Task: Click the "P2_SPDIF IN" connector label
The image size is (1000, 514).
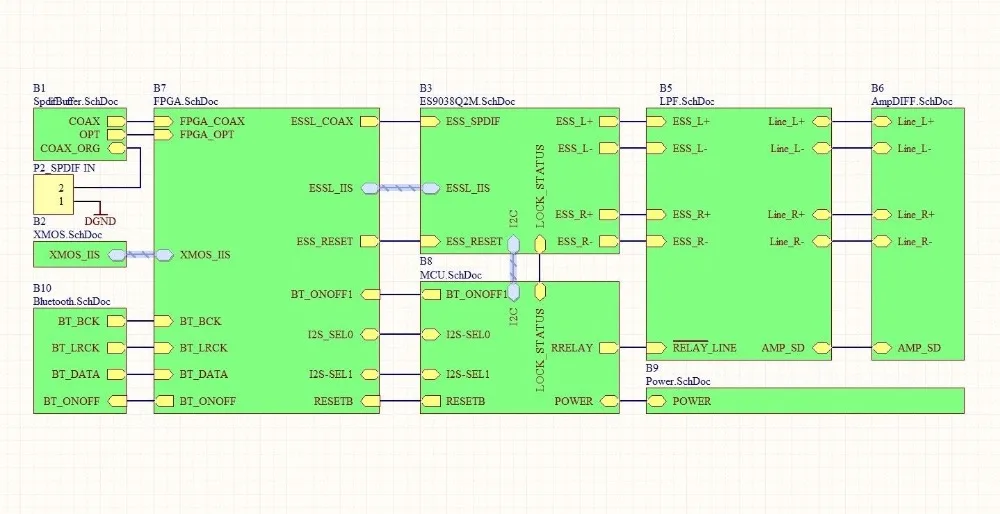Action: 64,168
